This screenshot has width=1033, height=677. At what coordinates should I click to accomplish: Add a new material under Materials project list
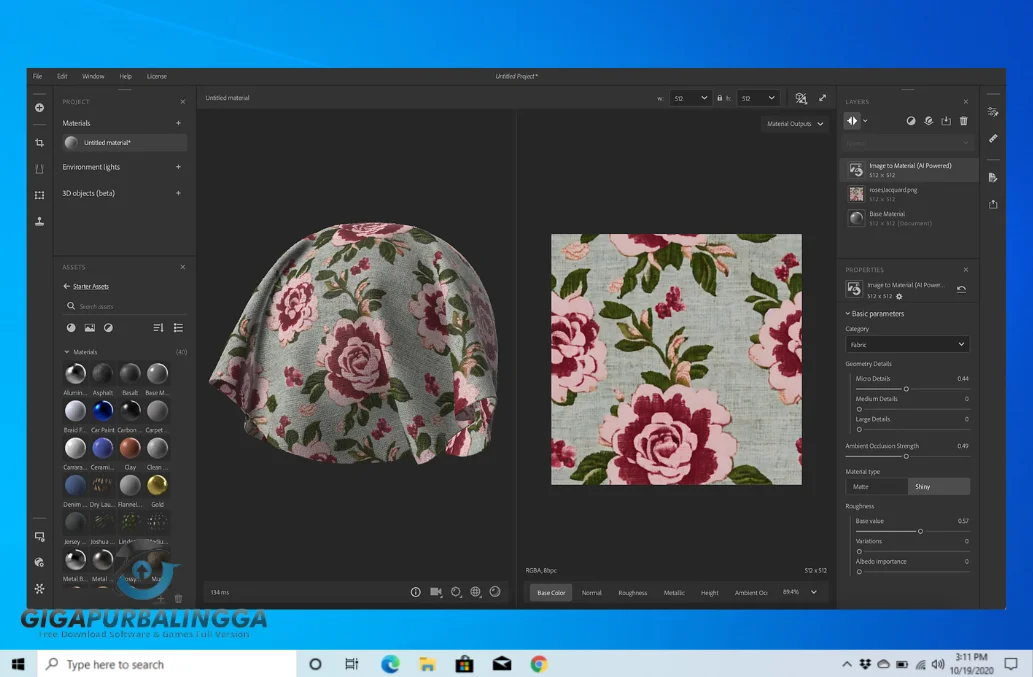(x=178, y=122)
